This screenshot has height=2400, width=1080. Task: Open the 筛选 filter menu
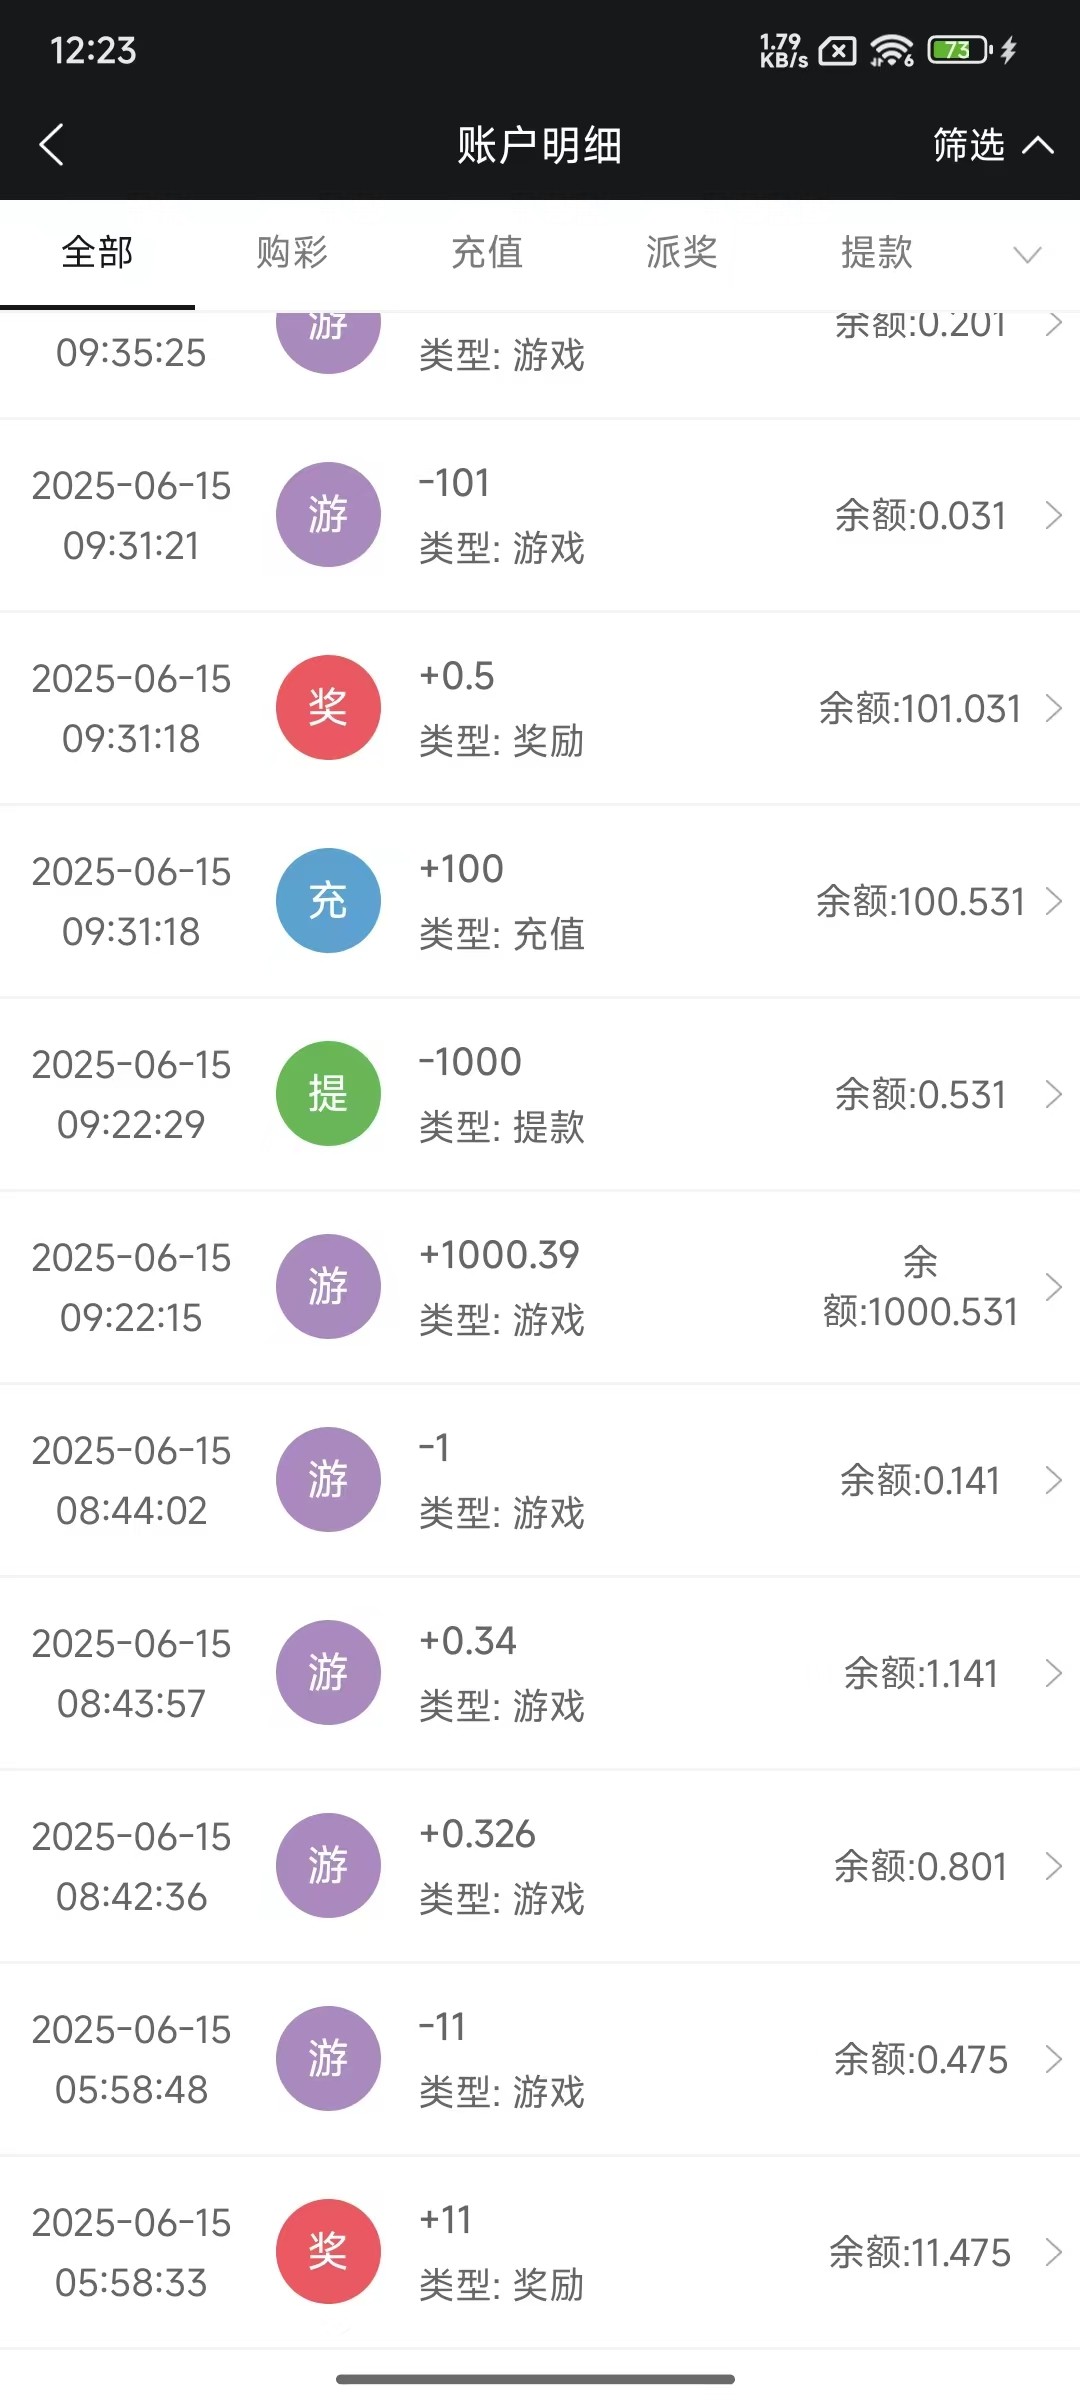click(991, 145)
